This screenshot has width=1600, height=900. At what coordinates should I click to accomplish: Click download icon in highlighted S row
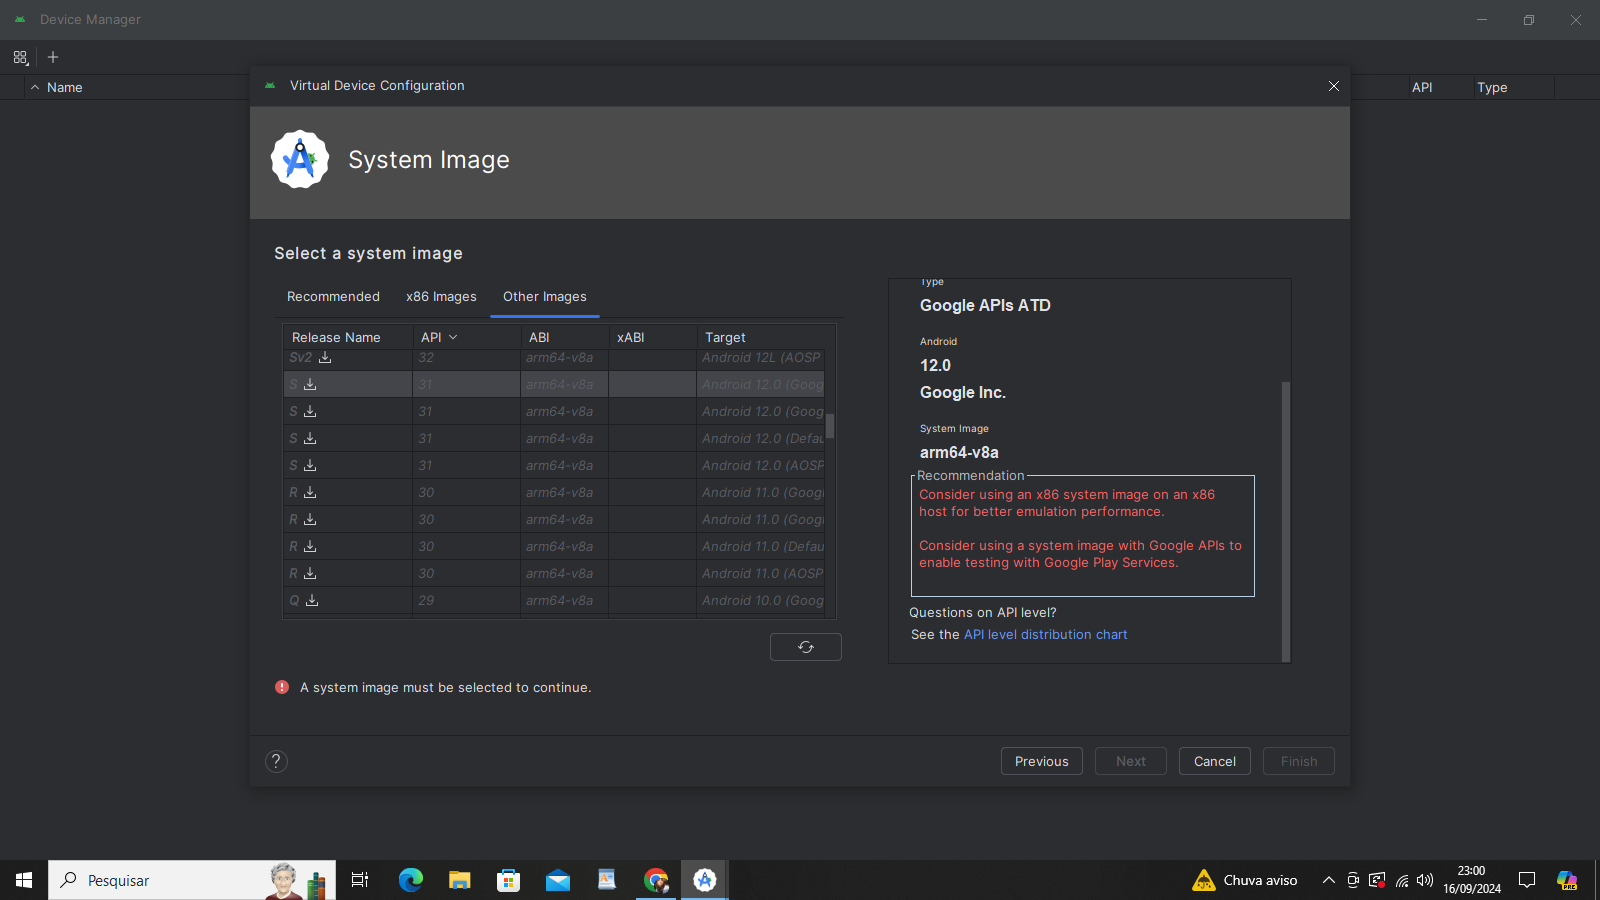[x=310, y=384]
